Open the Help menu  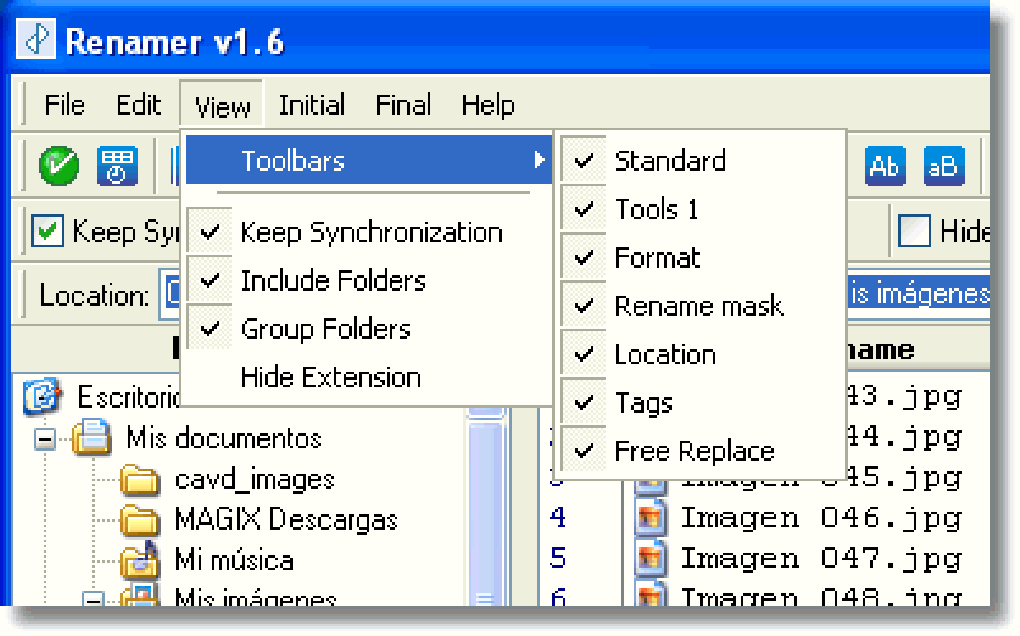(x=488, y=104)
